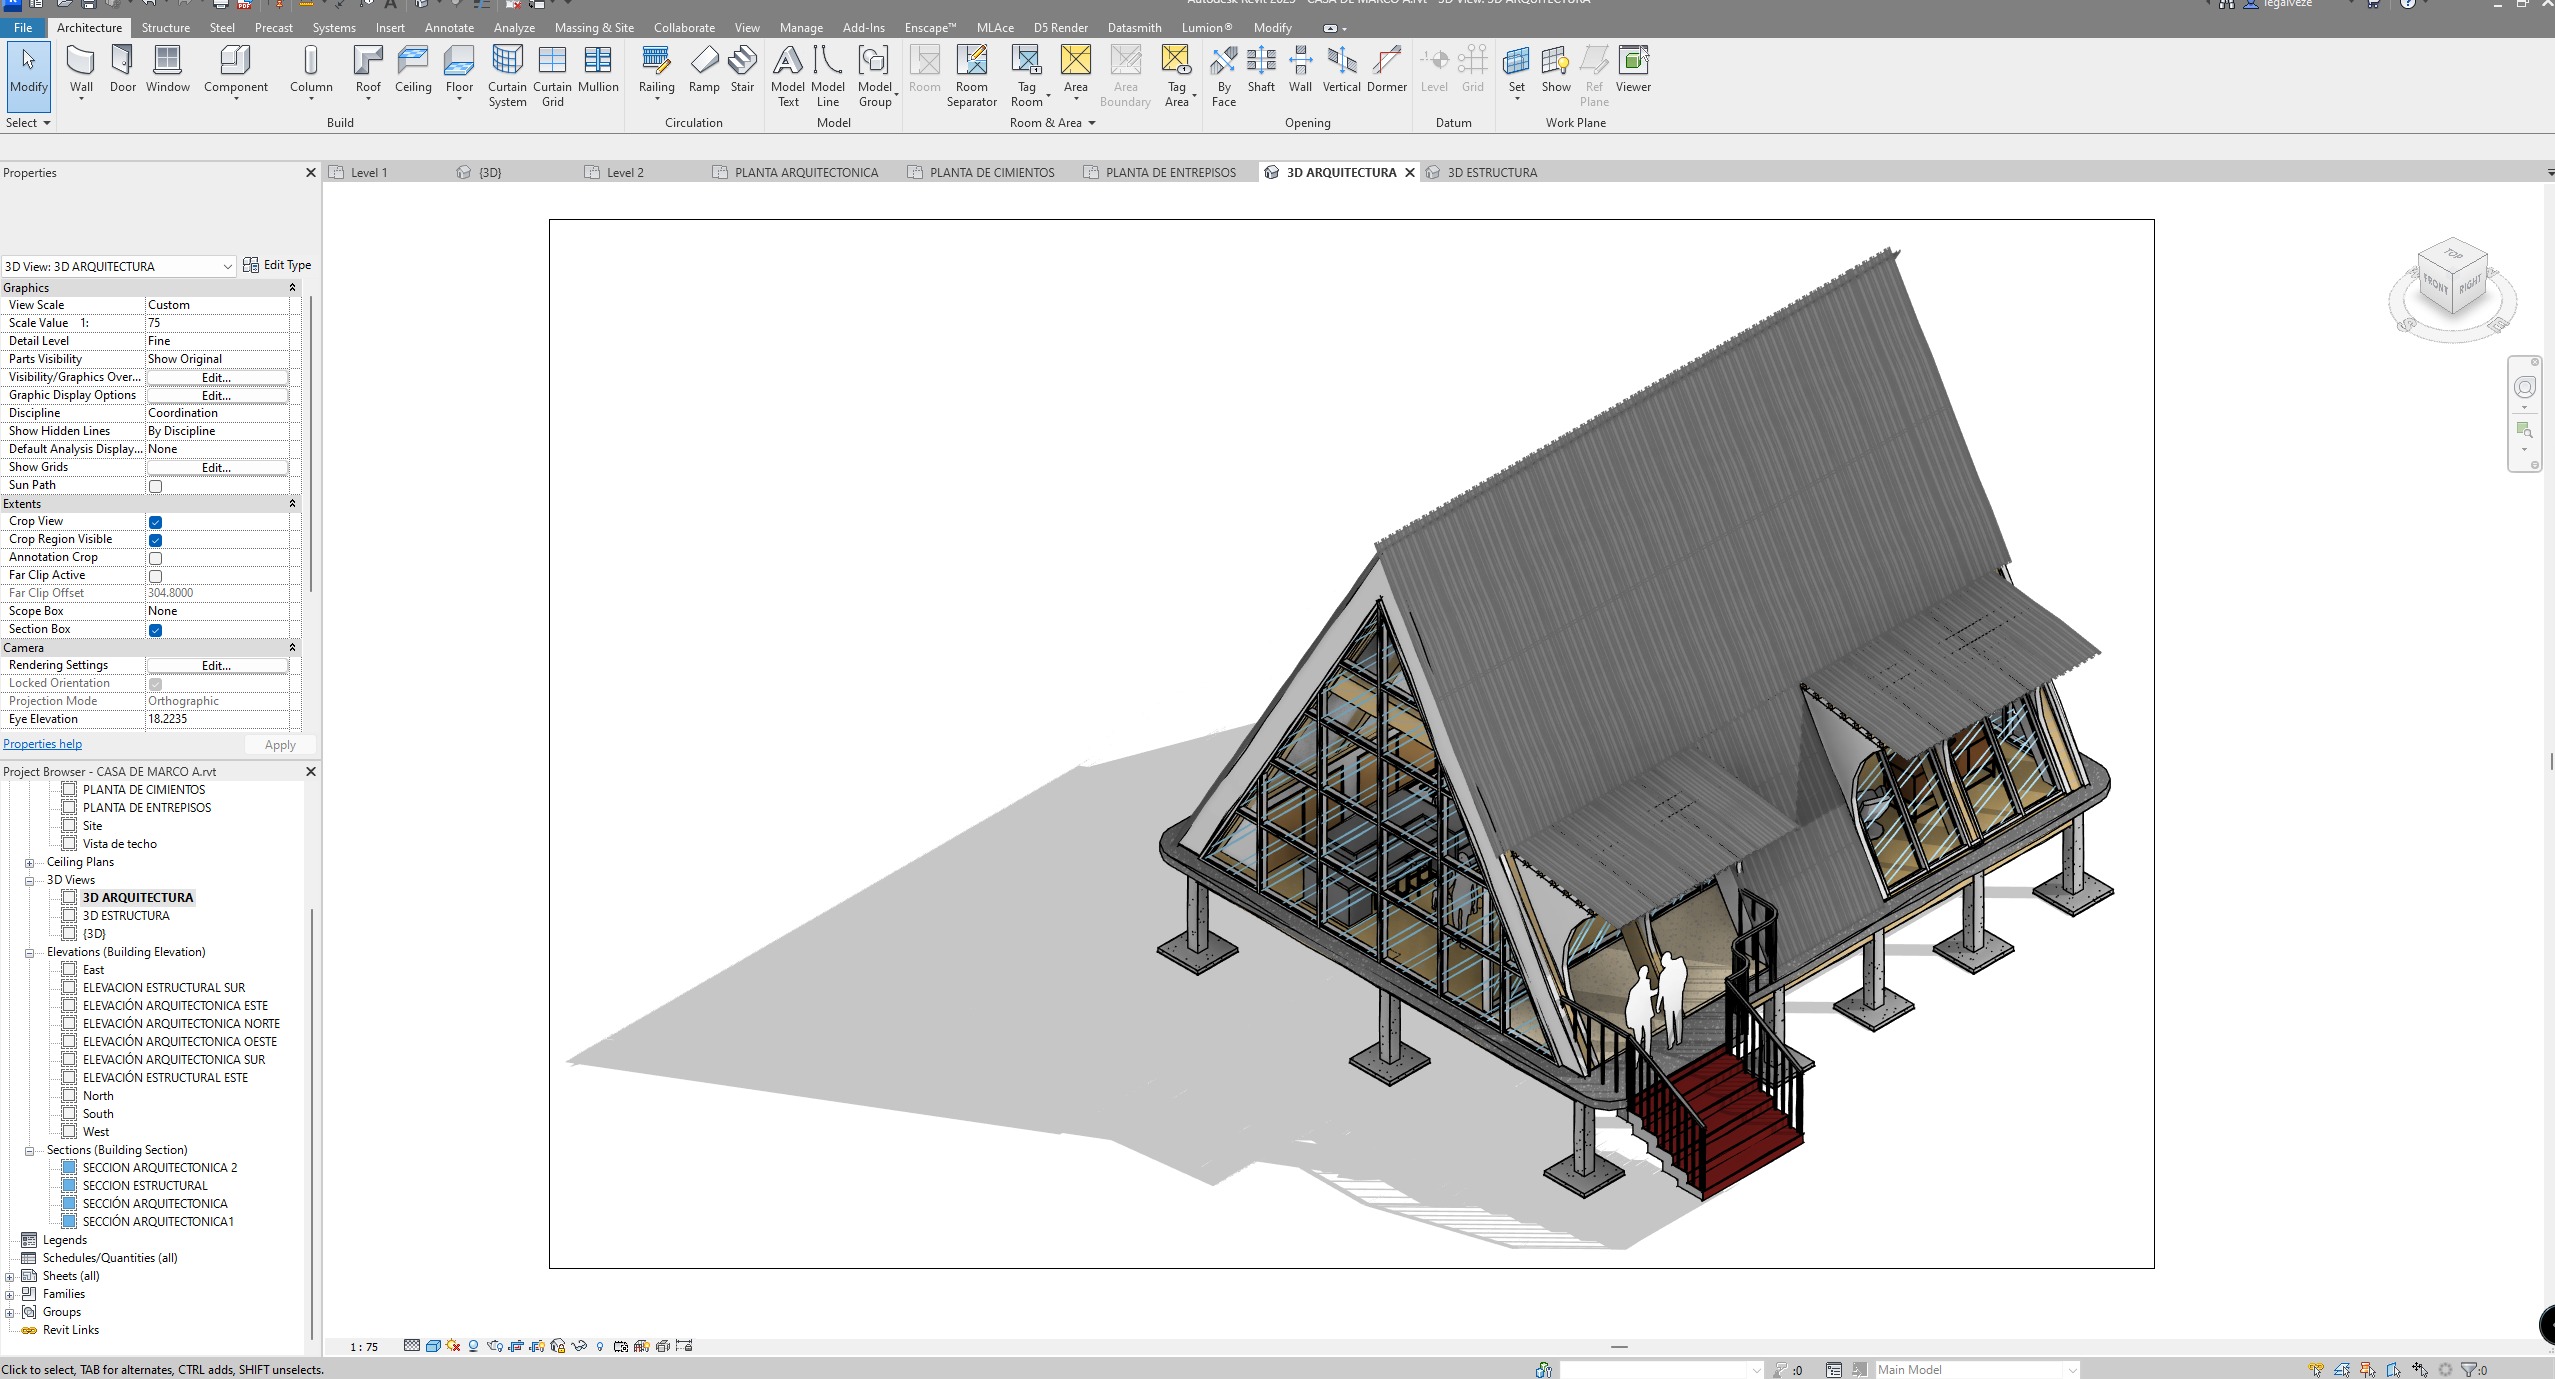2555x1379 pixels.
Task: Close the 3D ARQUITECTURA view tab
Action: [1410, 172]
